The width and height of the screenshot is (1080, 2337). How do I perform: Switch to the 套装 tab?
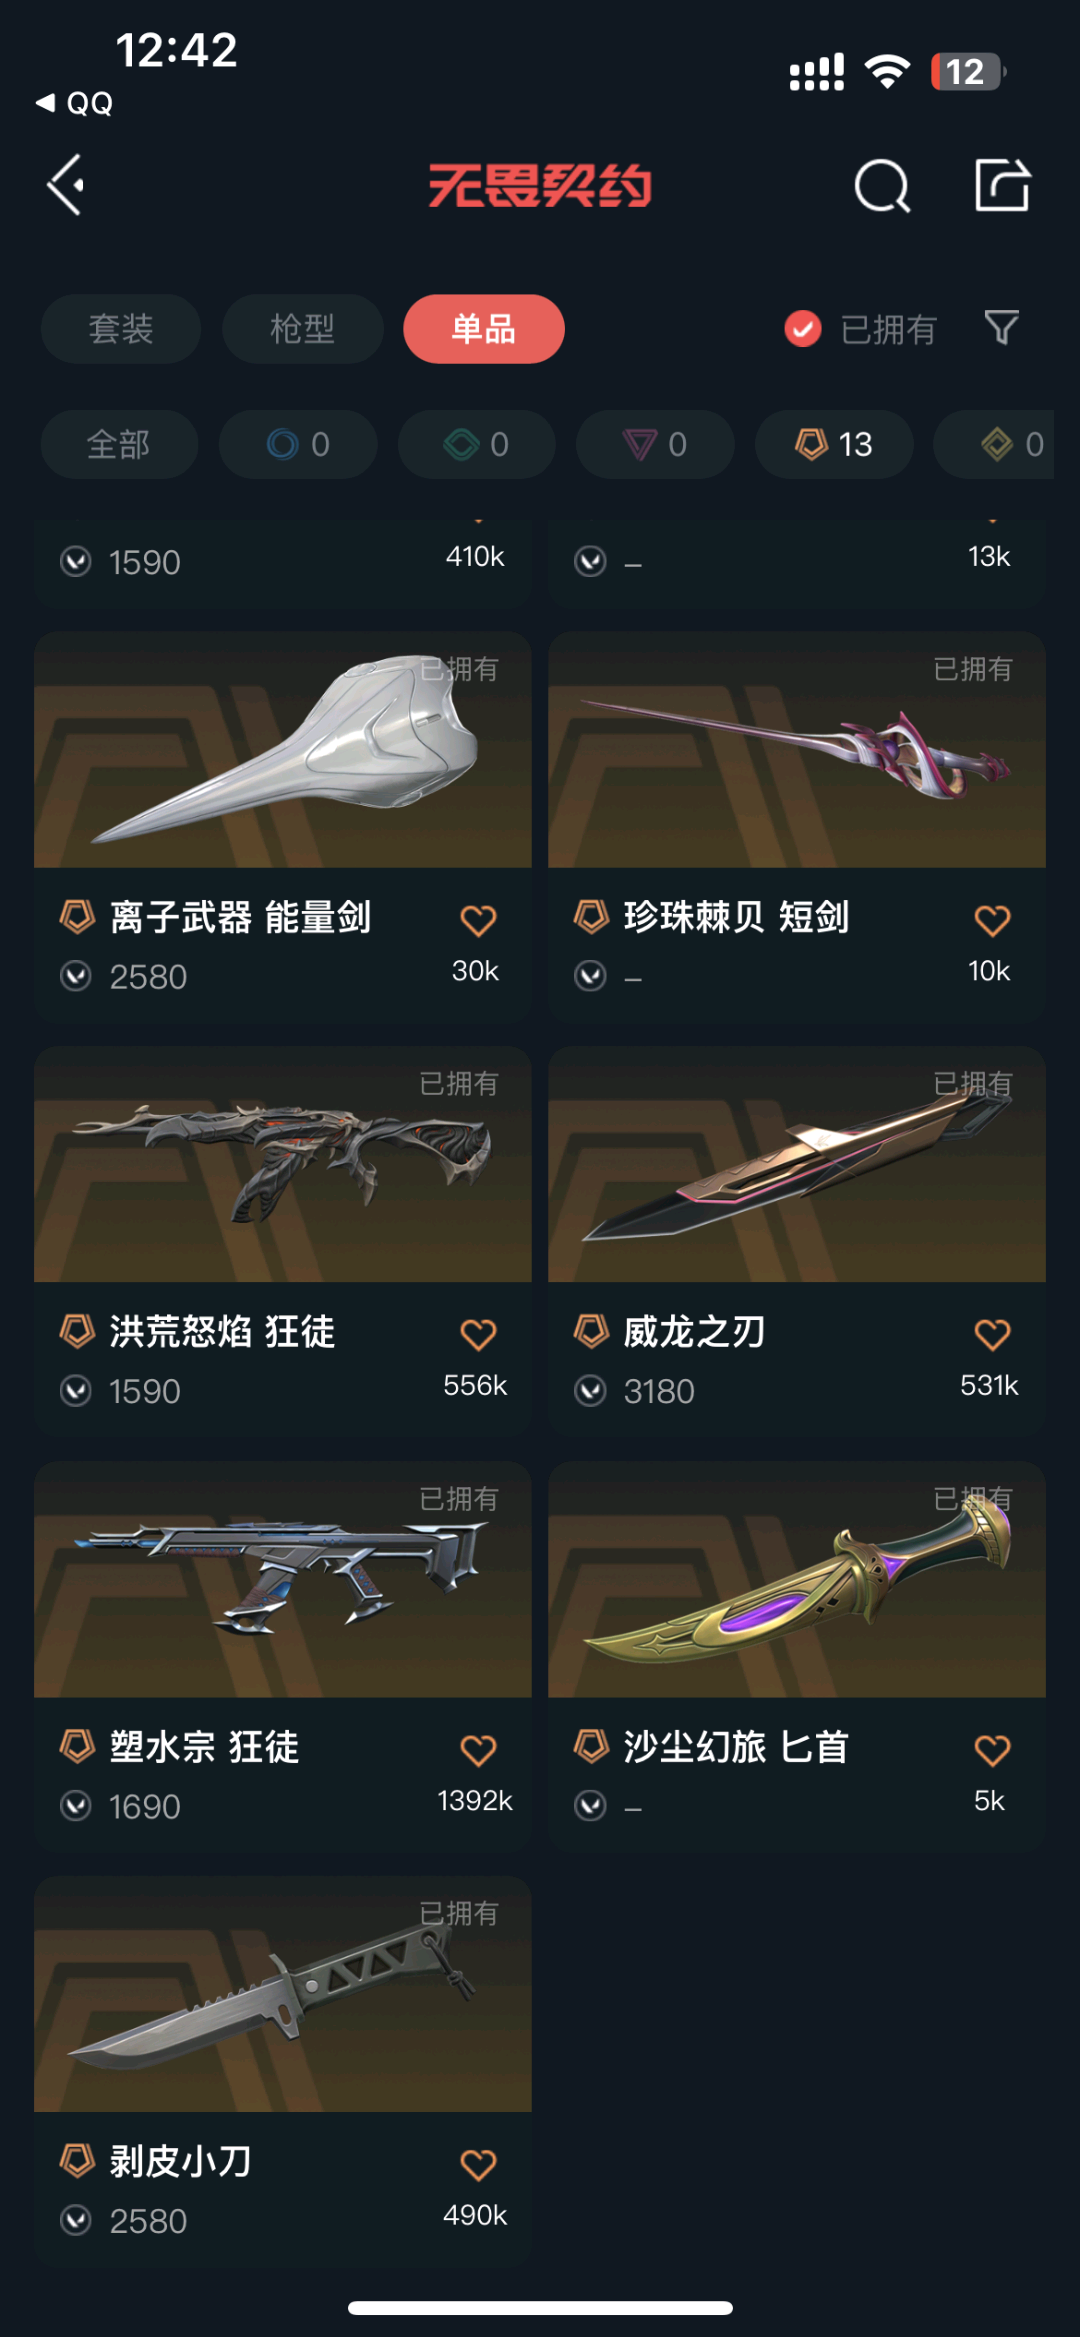click(x=121, y=329)
